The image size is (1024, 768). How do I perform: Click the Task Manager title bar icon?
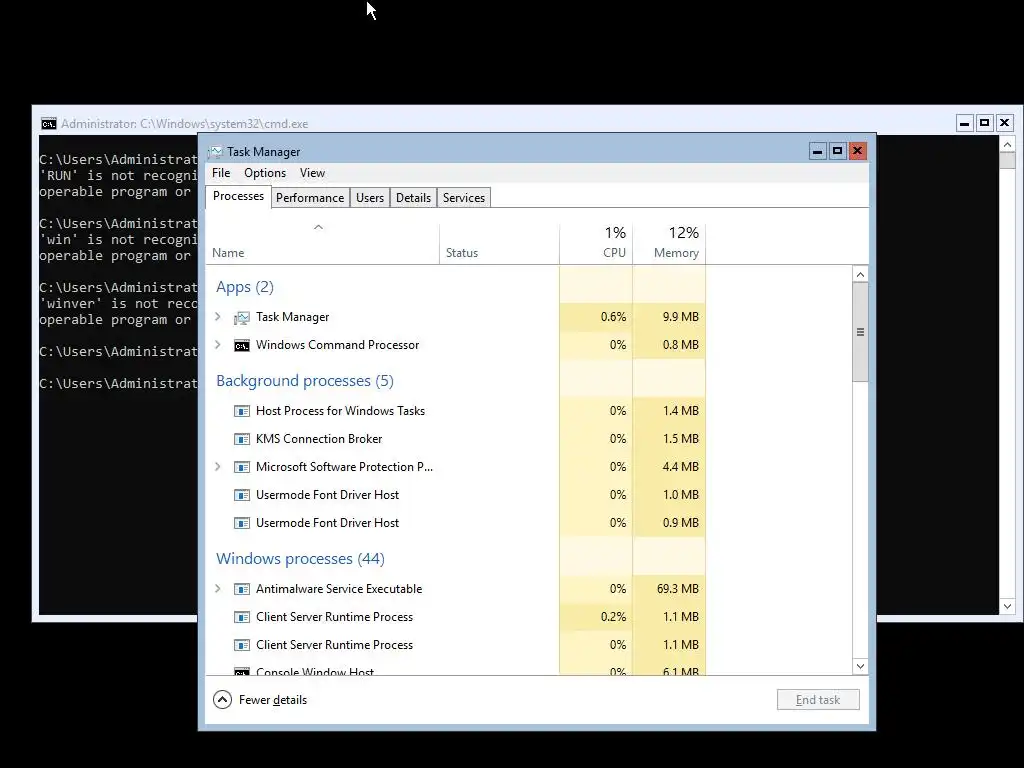(x=216, y=152)
